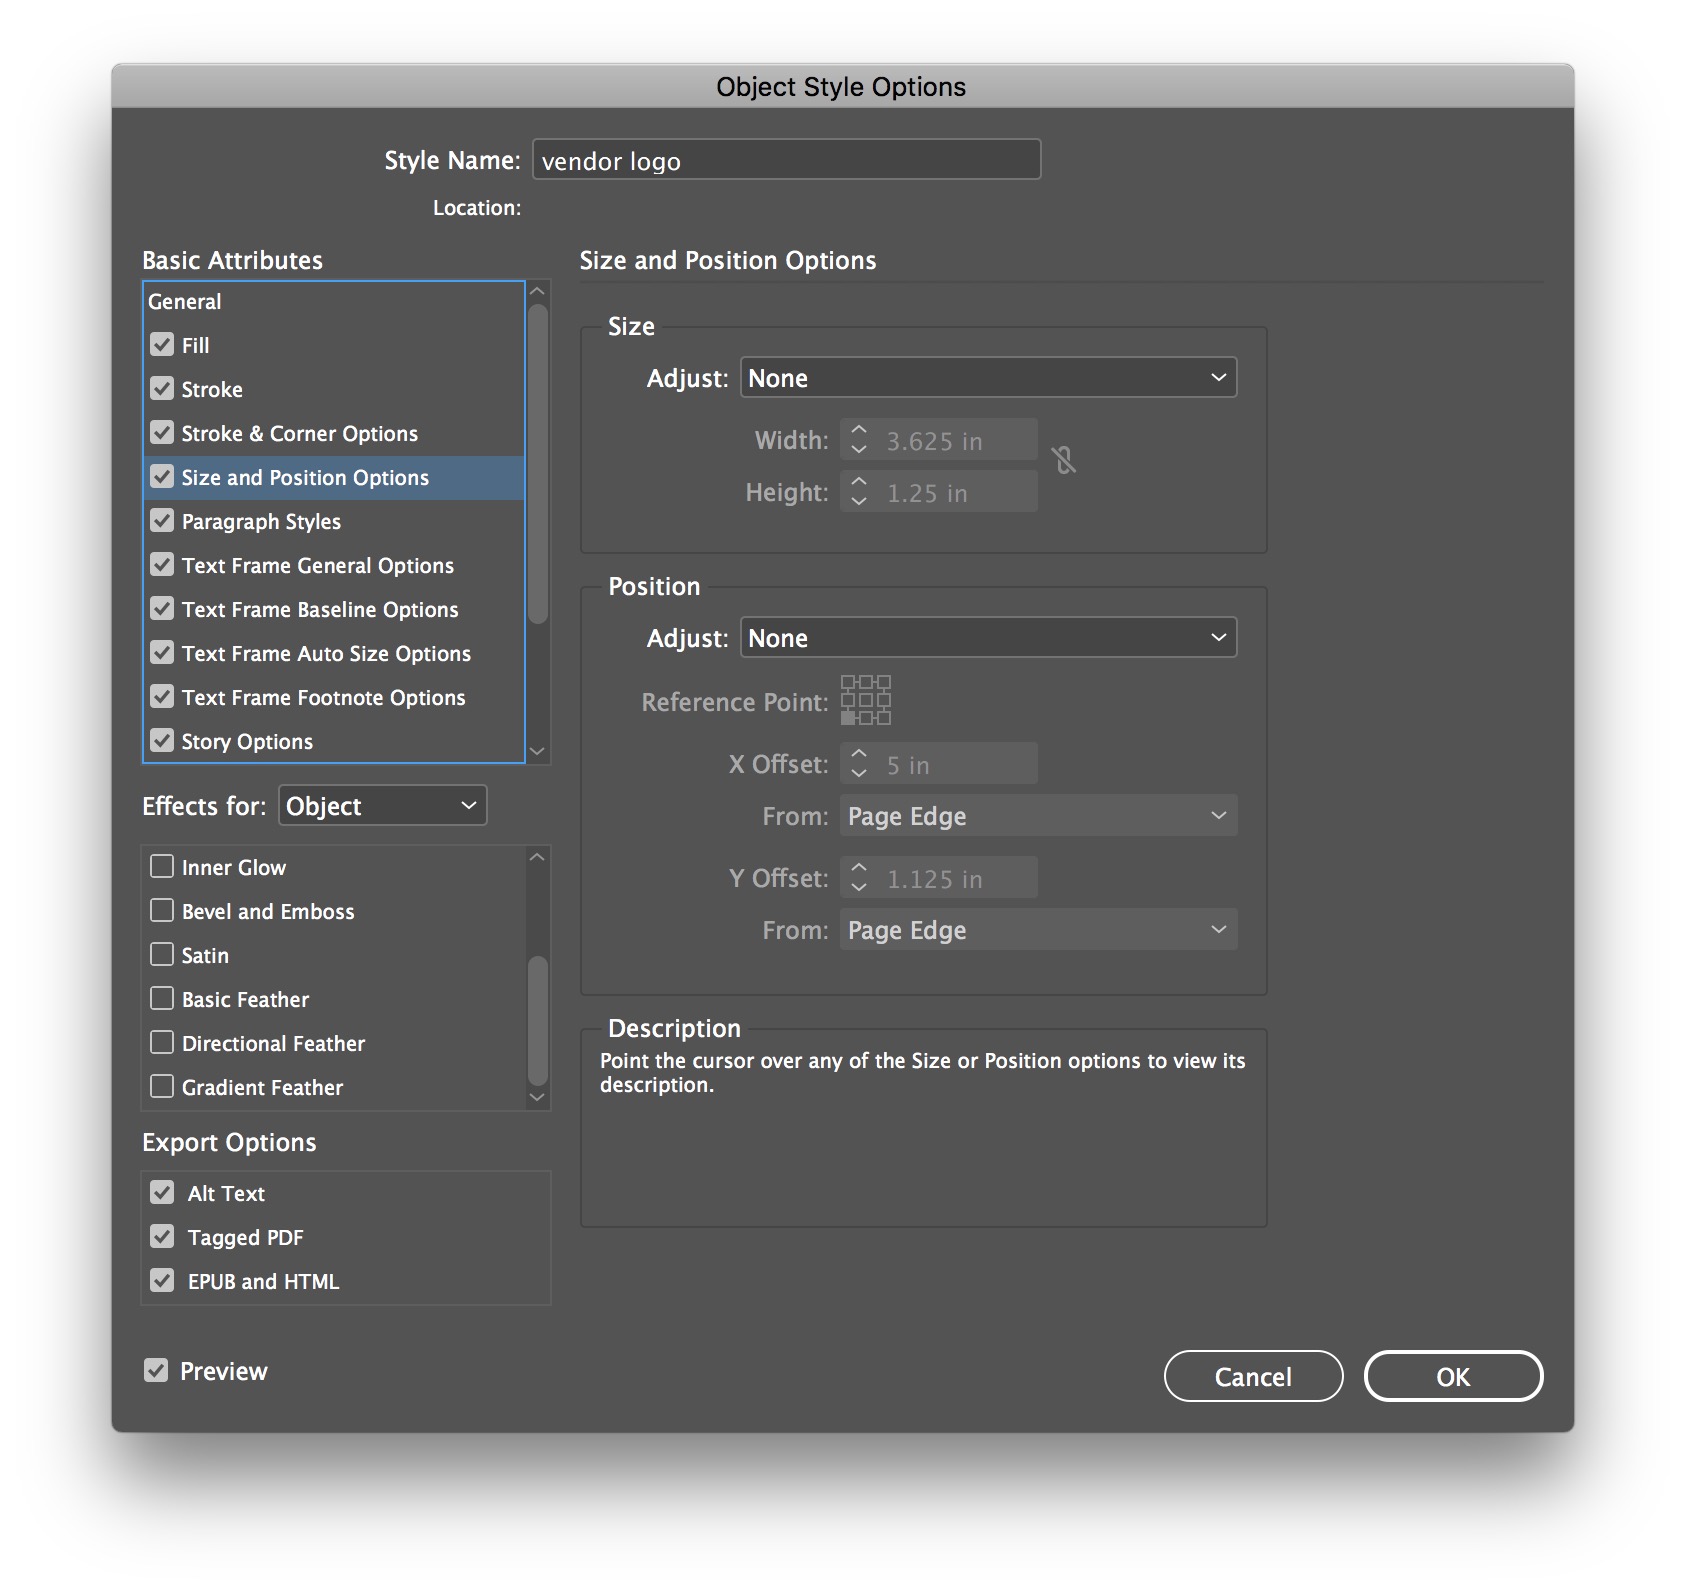Uncheck the Tagged PDF export option
Image resolution: width=1686 pixels, height=1592 pixels.
[162, 1237]
